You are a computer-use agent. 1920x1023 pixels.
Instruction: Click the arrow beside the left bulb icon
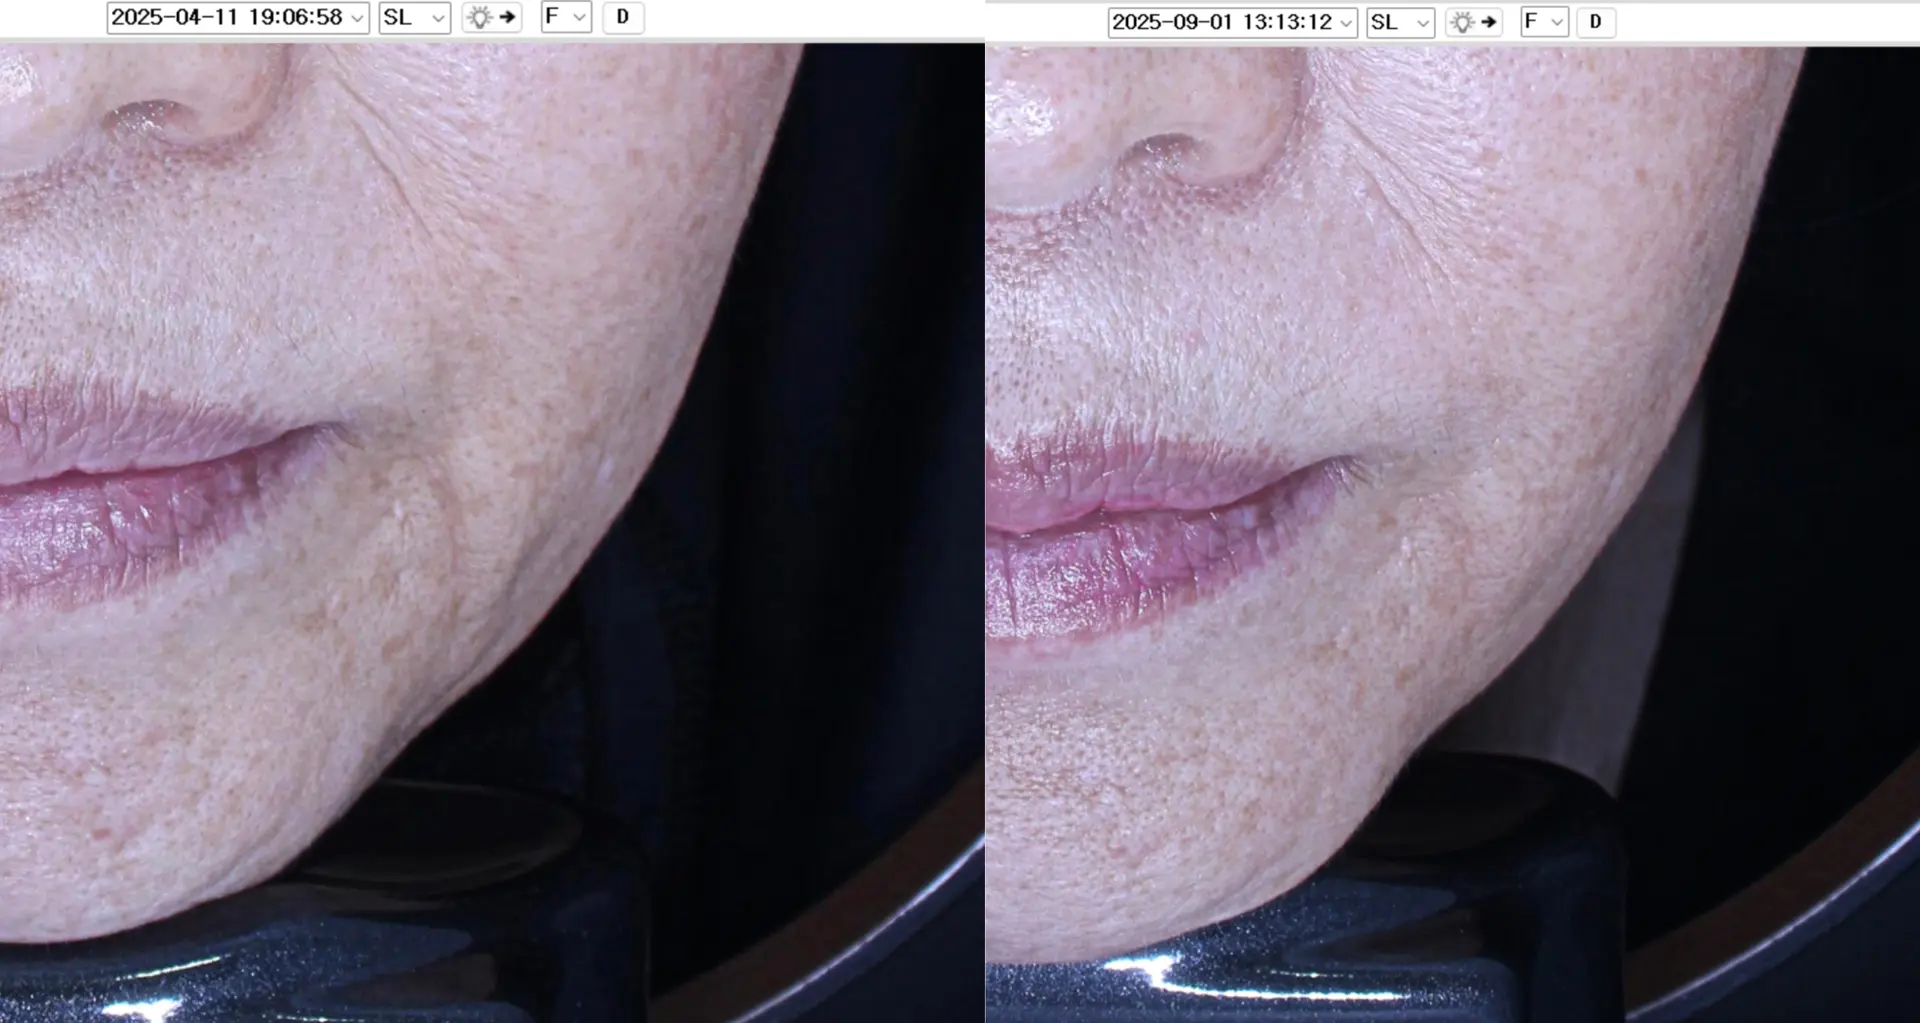point(506,17)
